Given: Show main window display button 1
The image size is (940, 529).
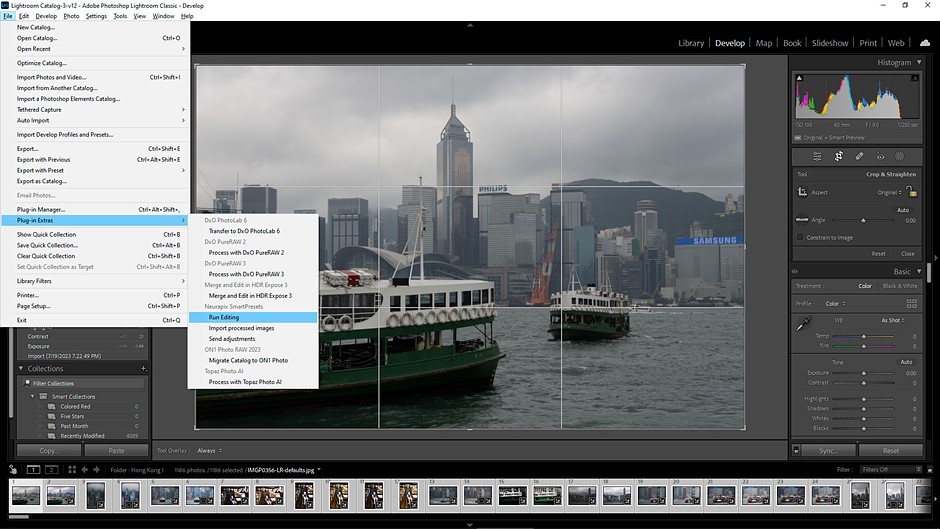Looking at the screenshot, I should tap(33, 470).
